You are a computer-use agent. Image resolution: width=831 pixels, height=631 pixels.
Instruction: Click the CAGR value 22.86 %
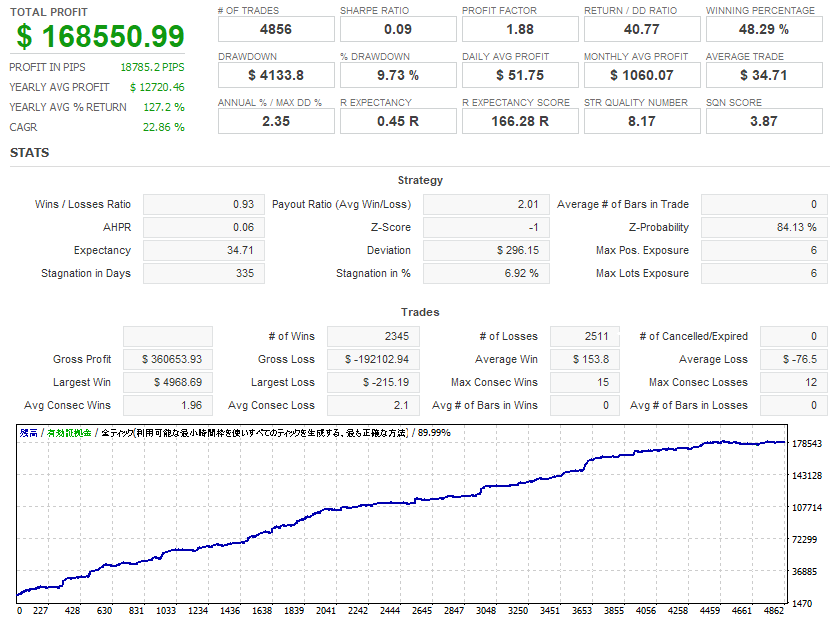point(164,128)
